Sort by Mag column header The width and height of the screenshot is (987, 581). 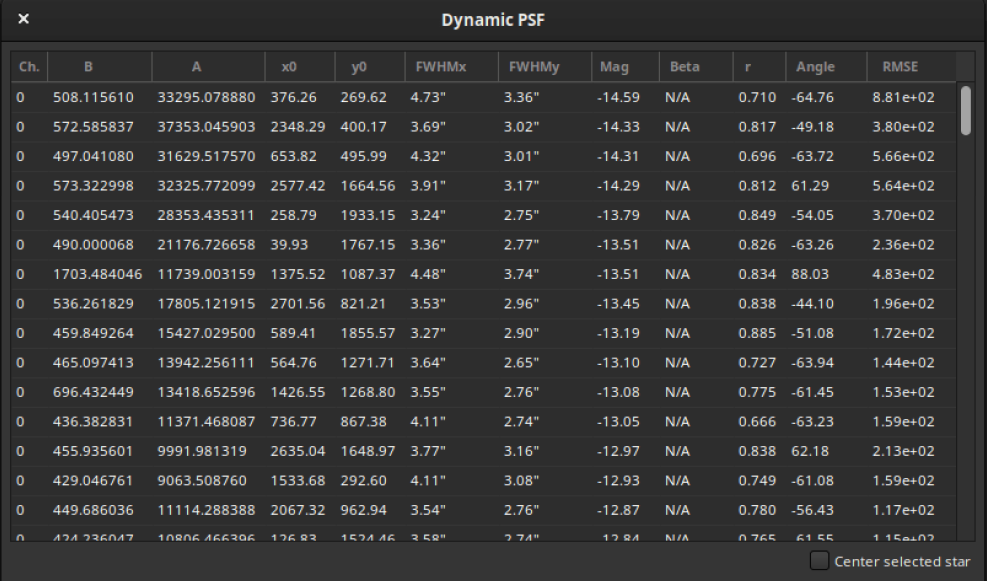(x=625, y=67)
